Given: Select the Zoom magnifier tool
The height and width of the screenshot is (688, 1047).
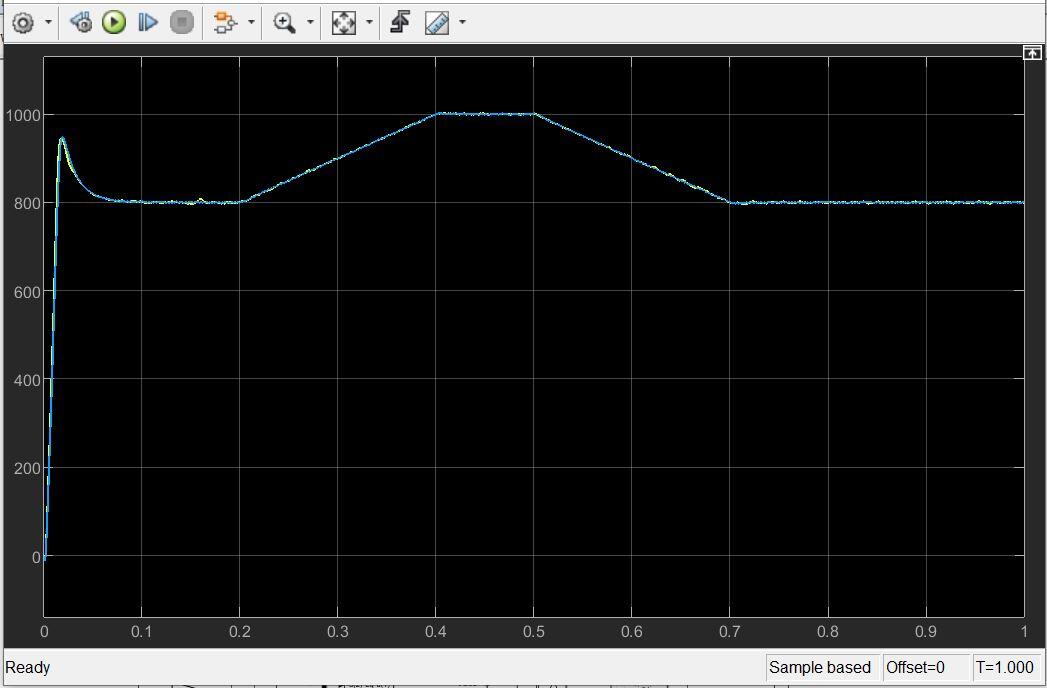Looking at the screenshot, I should (284, 23).
